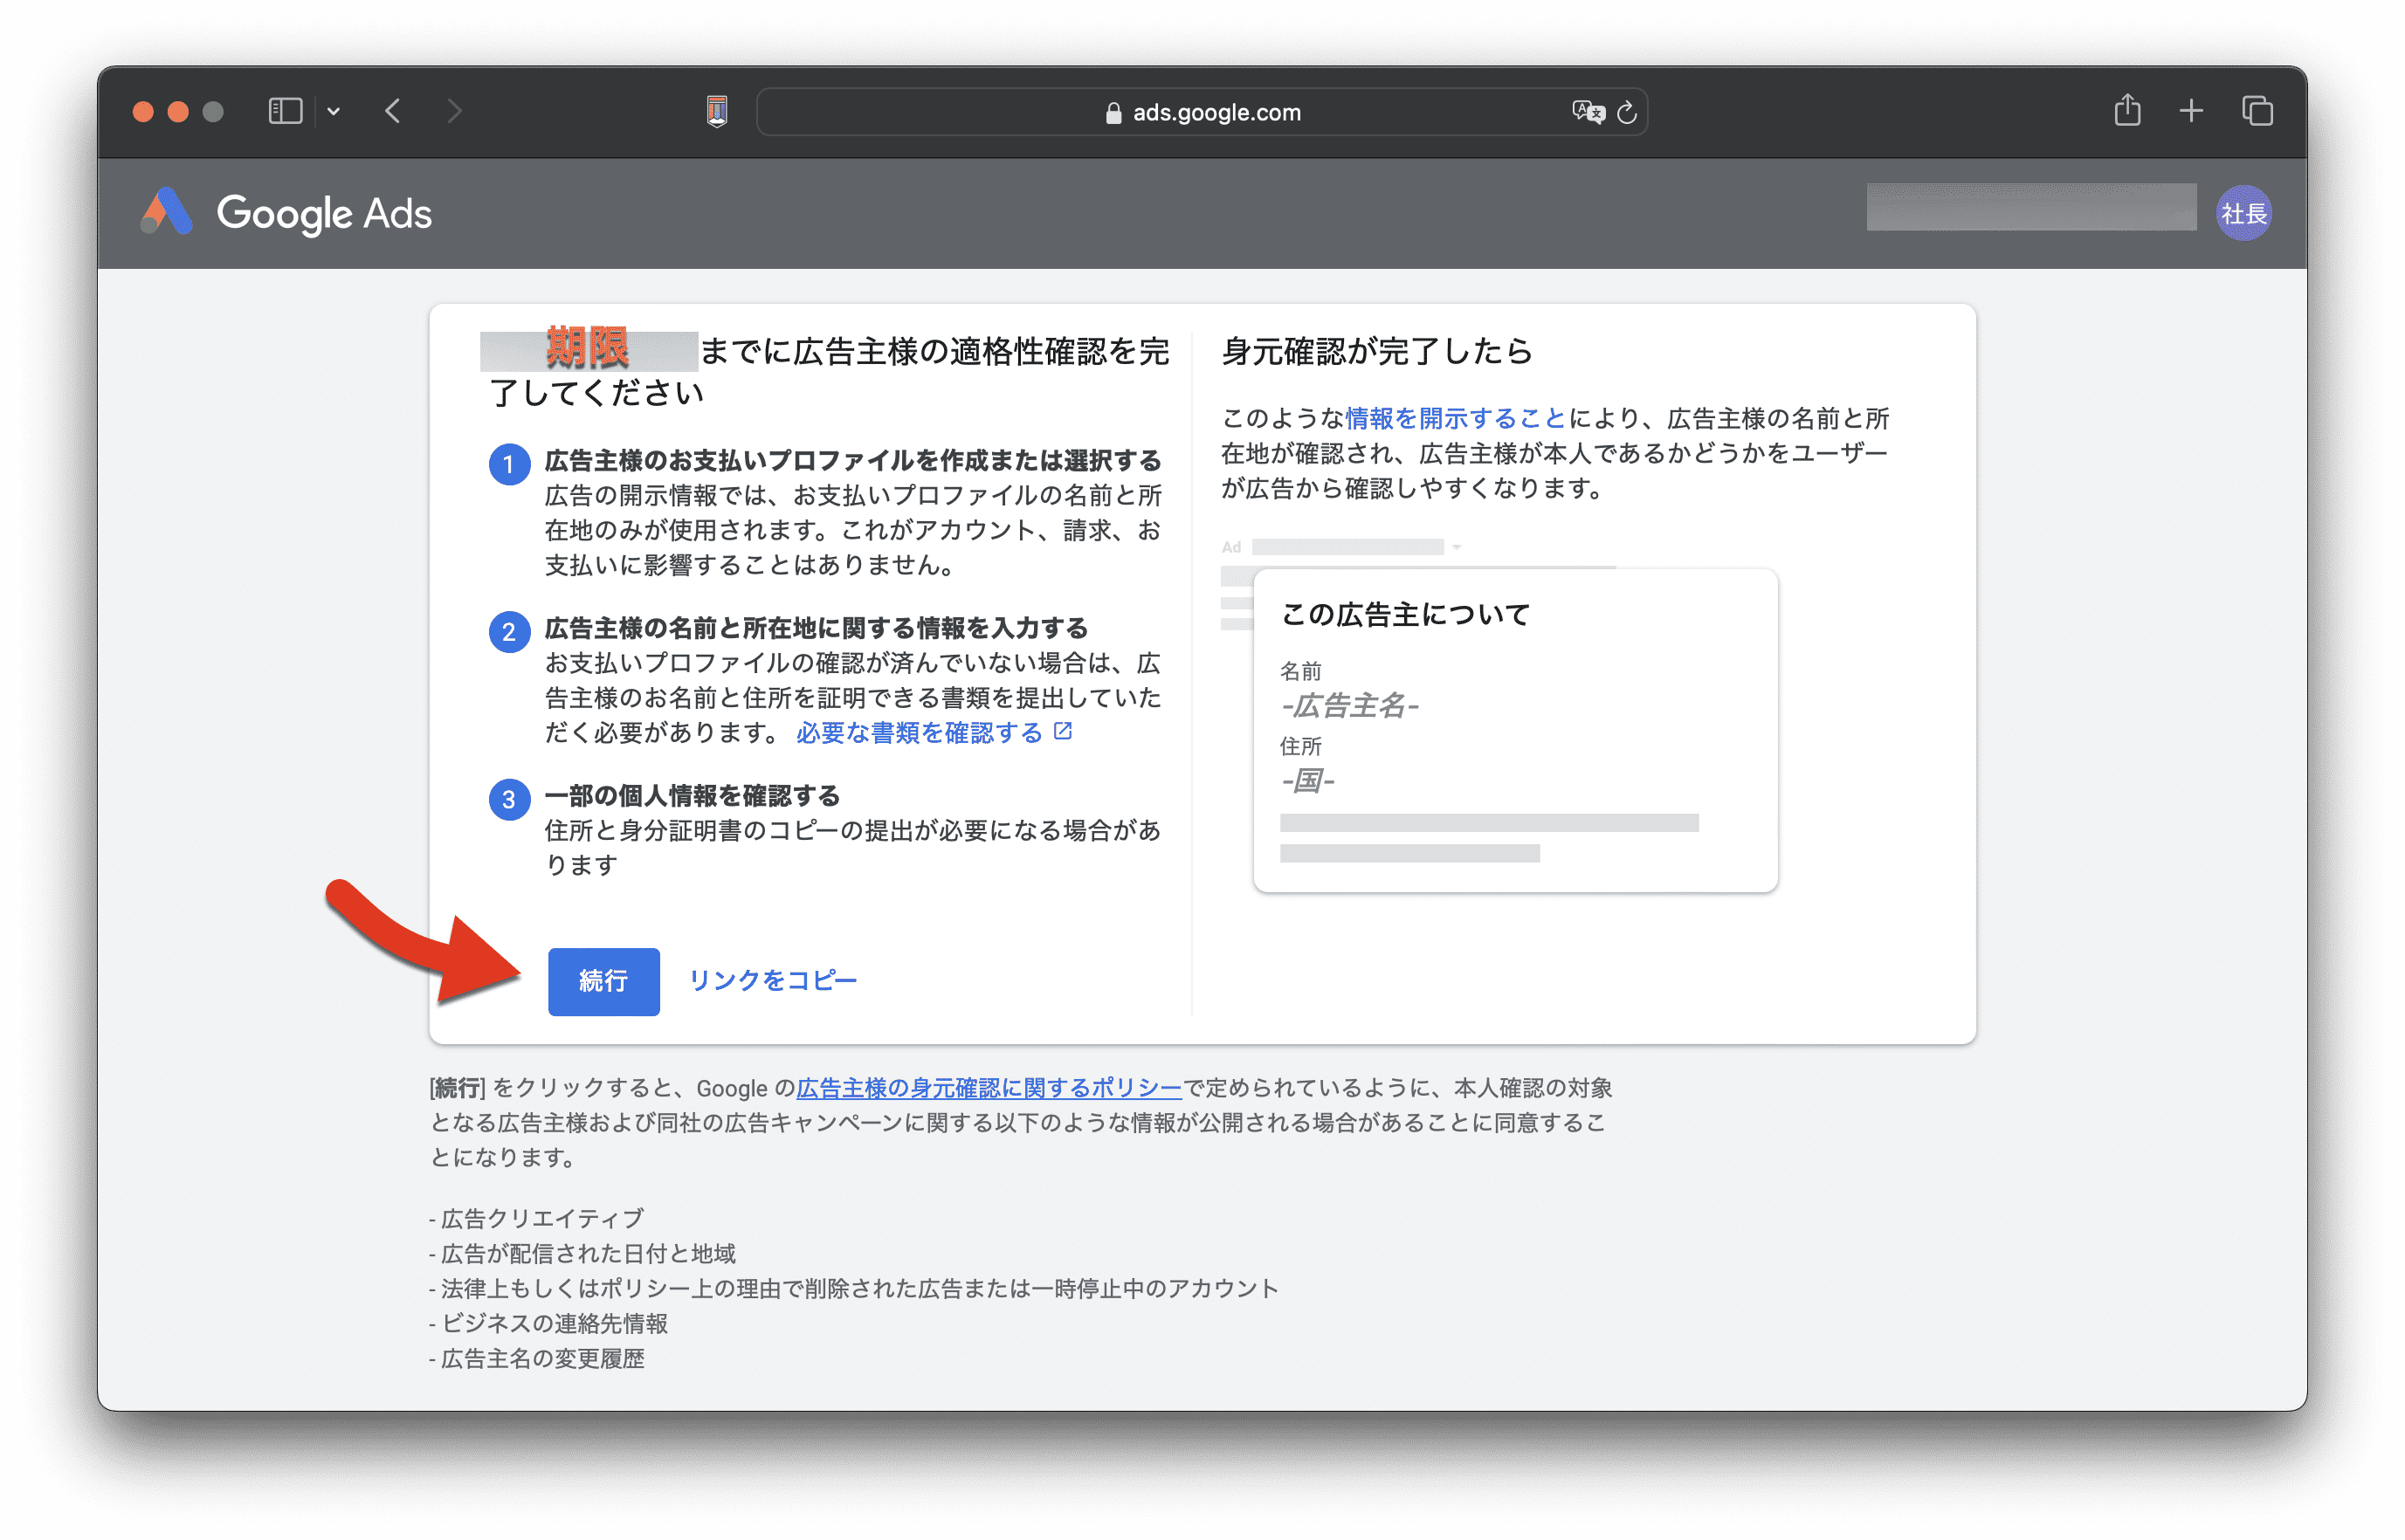Show the tab overview icon

click(x=2257, y=111)
